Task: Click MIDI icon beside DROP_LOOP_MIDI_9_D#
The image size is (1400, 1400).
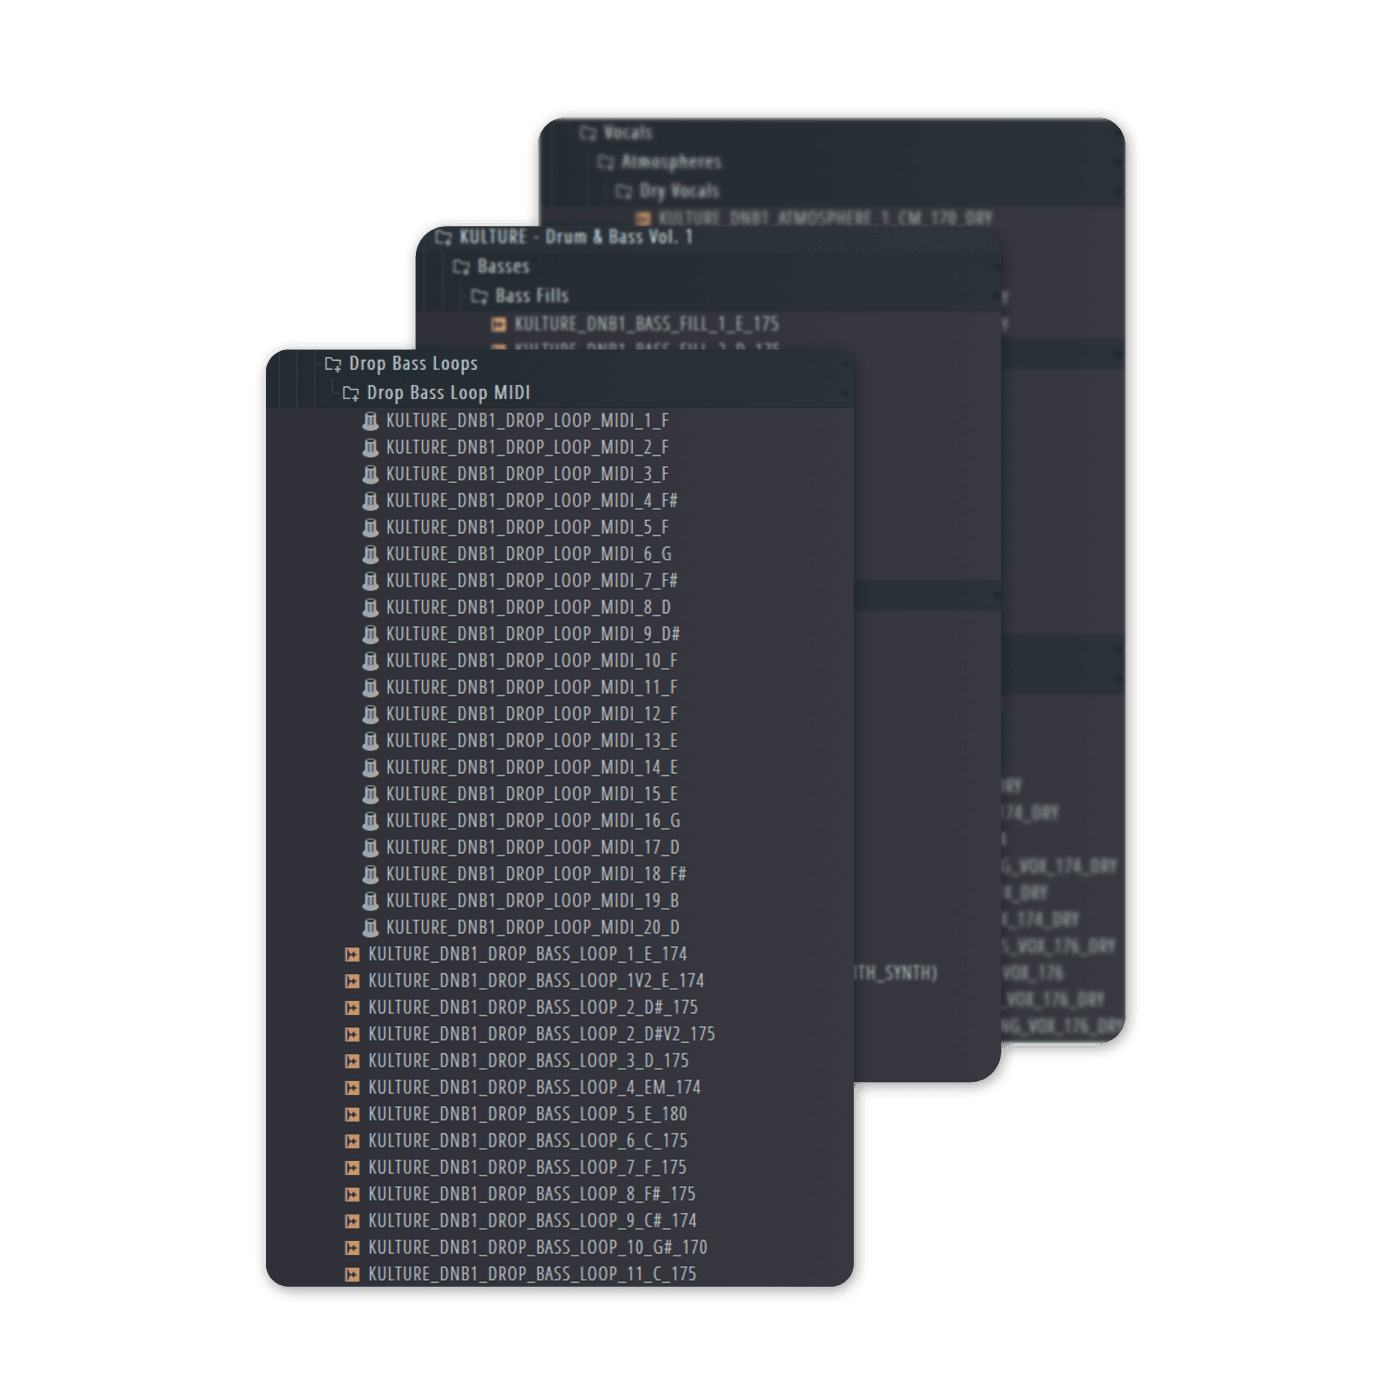Action: (370, 634)
